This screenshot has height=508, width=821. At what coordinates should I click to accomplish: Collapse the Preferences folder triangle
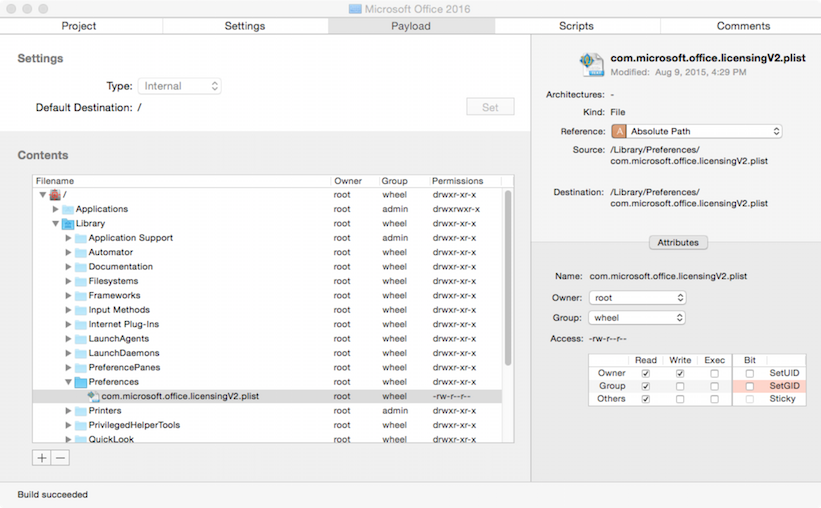pyautogui.click(x=68, y=382)
